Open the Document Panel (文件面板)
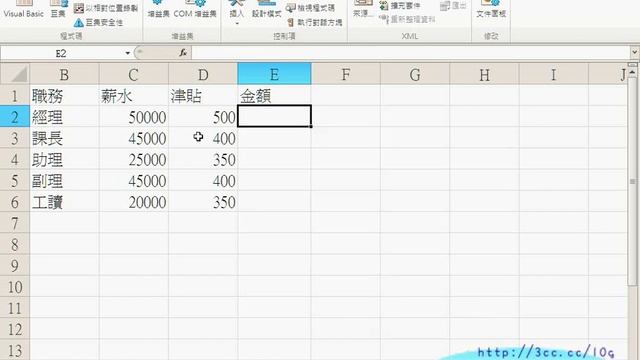The image size is (640, 360). tap(491, 9)
